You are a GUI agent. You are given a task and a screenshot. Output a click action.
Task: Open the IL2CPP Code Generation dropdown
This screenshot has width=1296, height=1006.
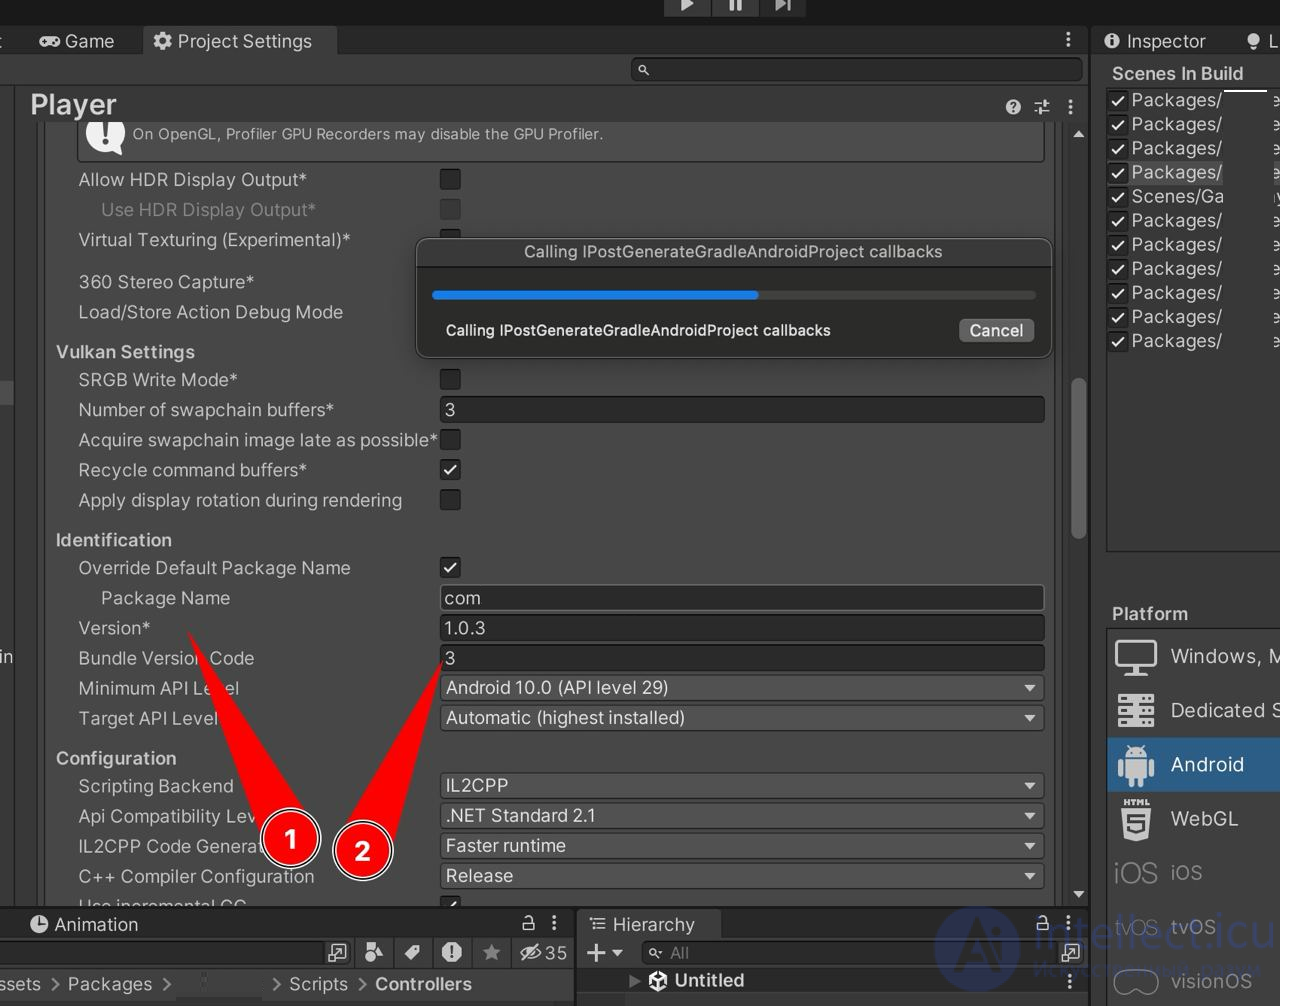click(742, 845)
